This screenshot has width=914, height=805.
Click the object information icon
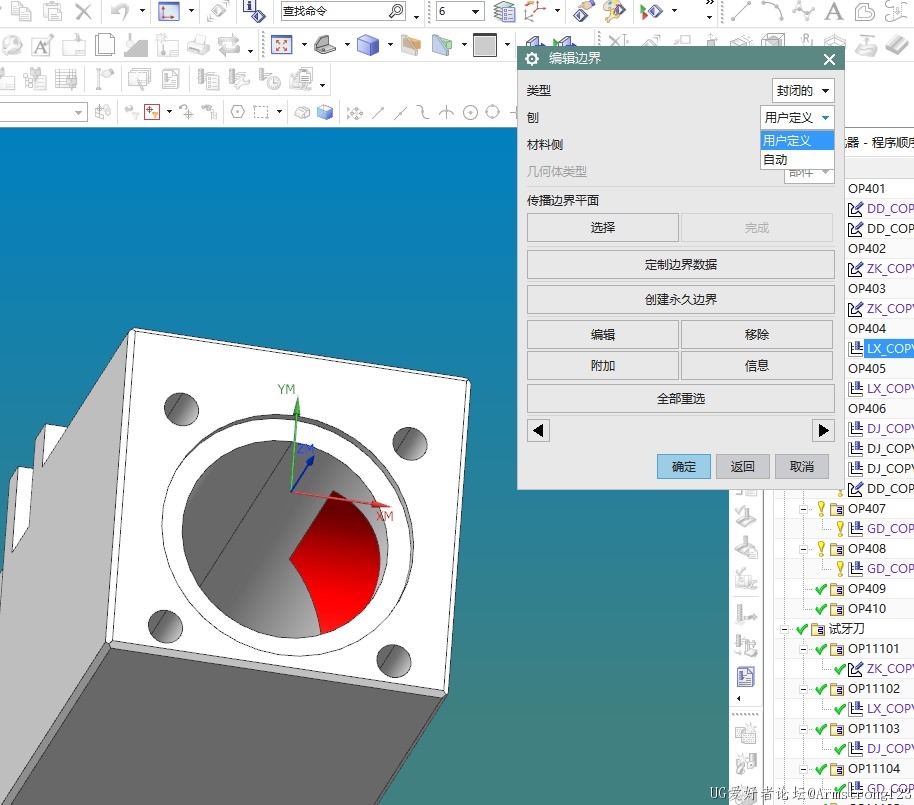coord(254,11)
